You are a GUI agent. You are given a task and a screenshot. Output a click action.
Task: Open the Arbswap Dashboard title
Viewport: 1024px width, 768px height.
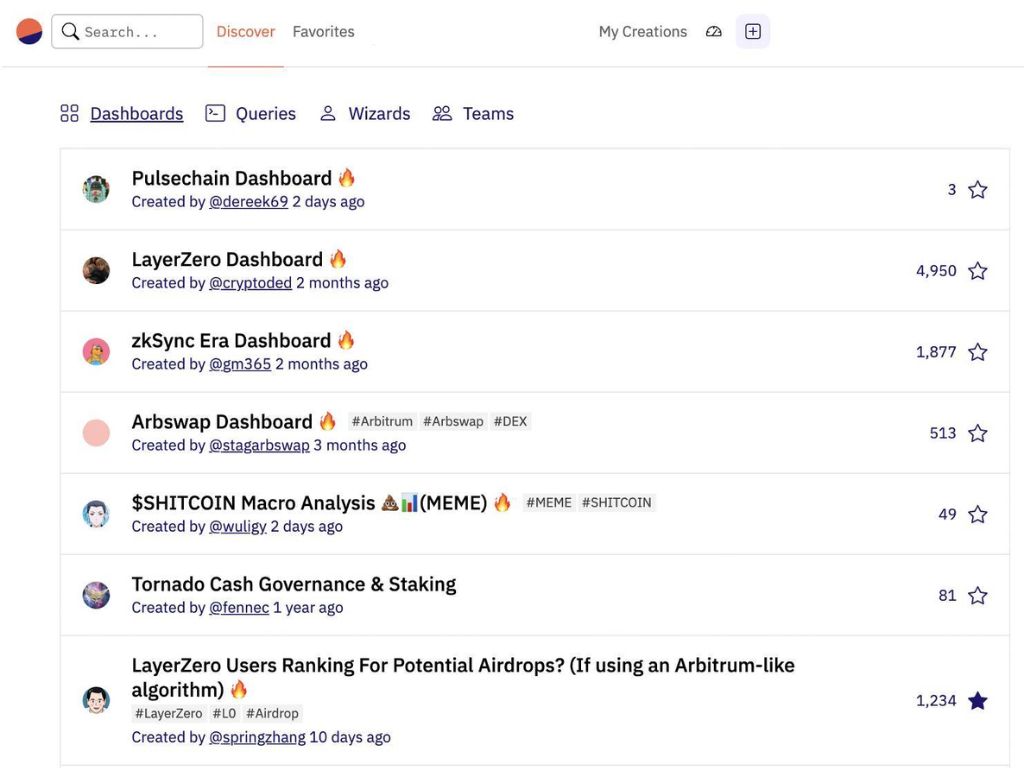(x=222, y=421)
